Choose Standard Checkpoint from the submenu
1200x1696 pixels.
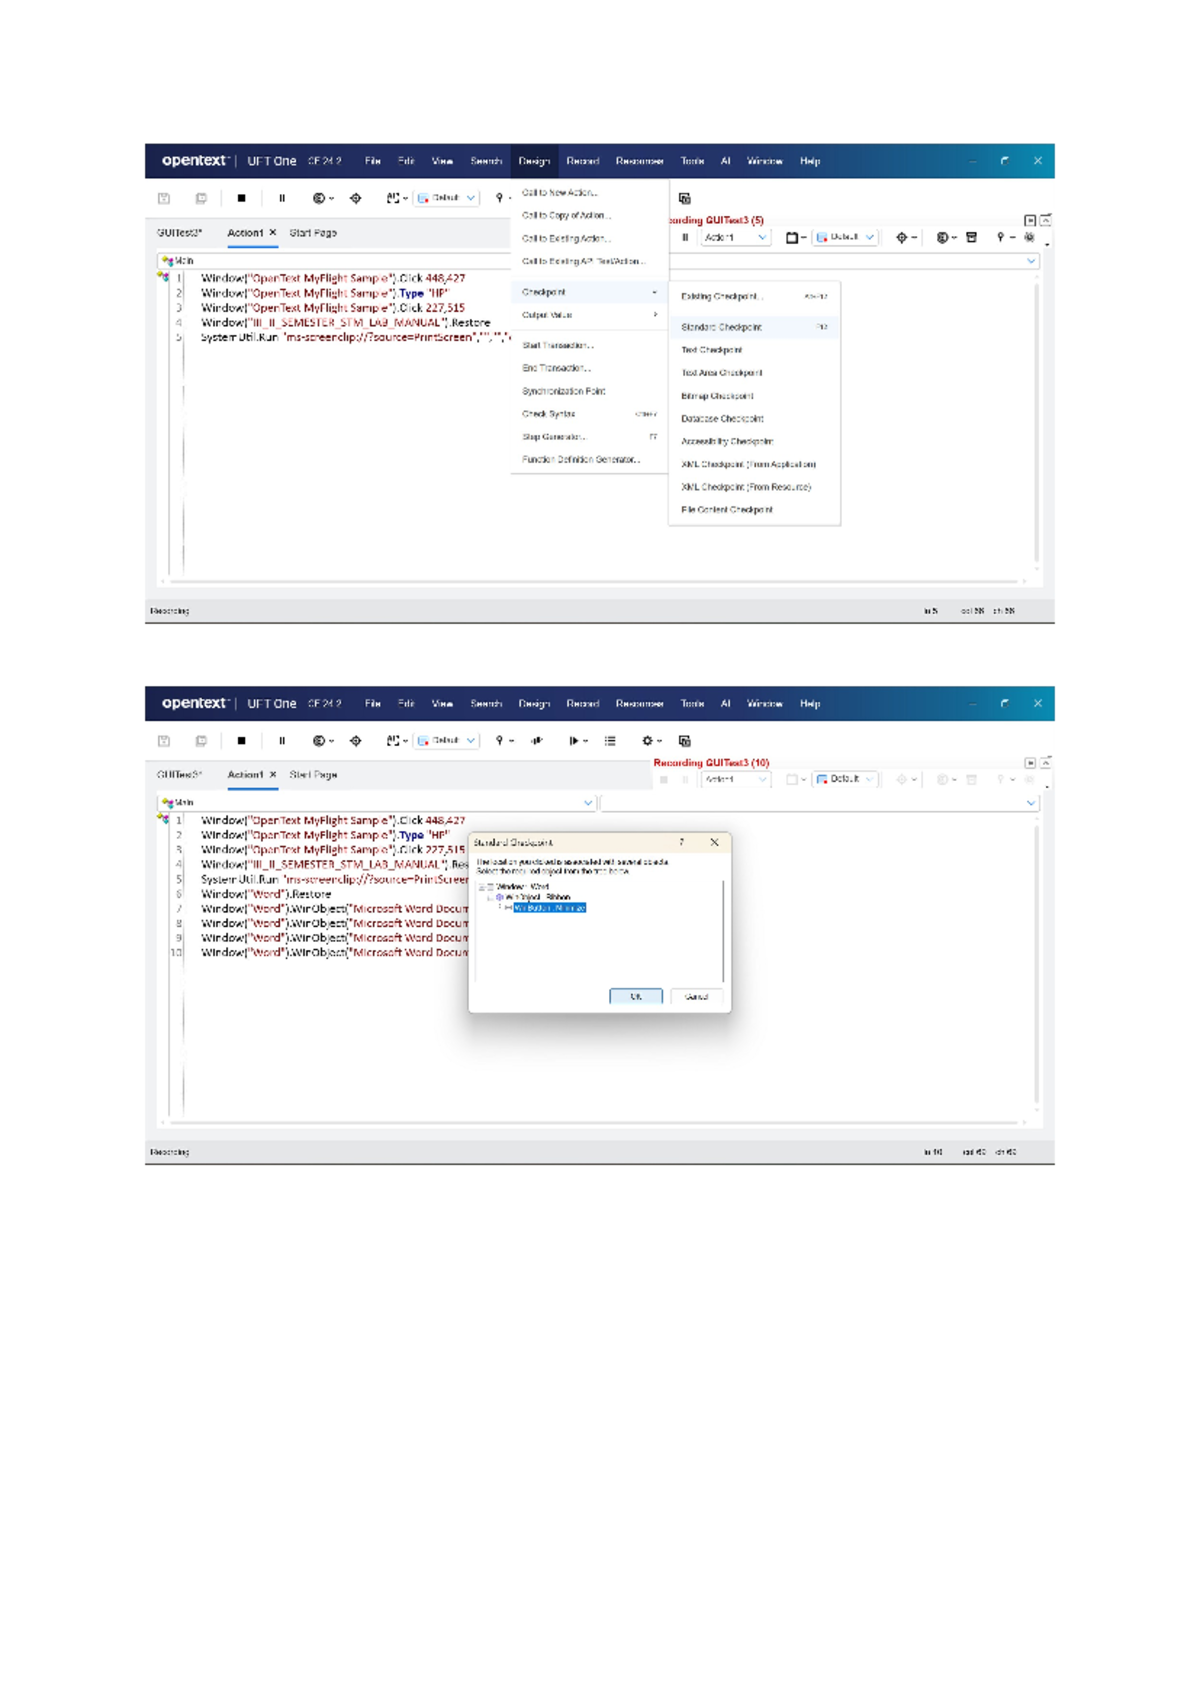click(x=754, y=327)
